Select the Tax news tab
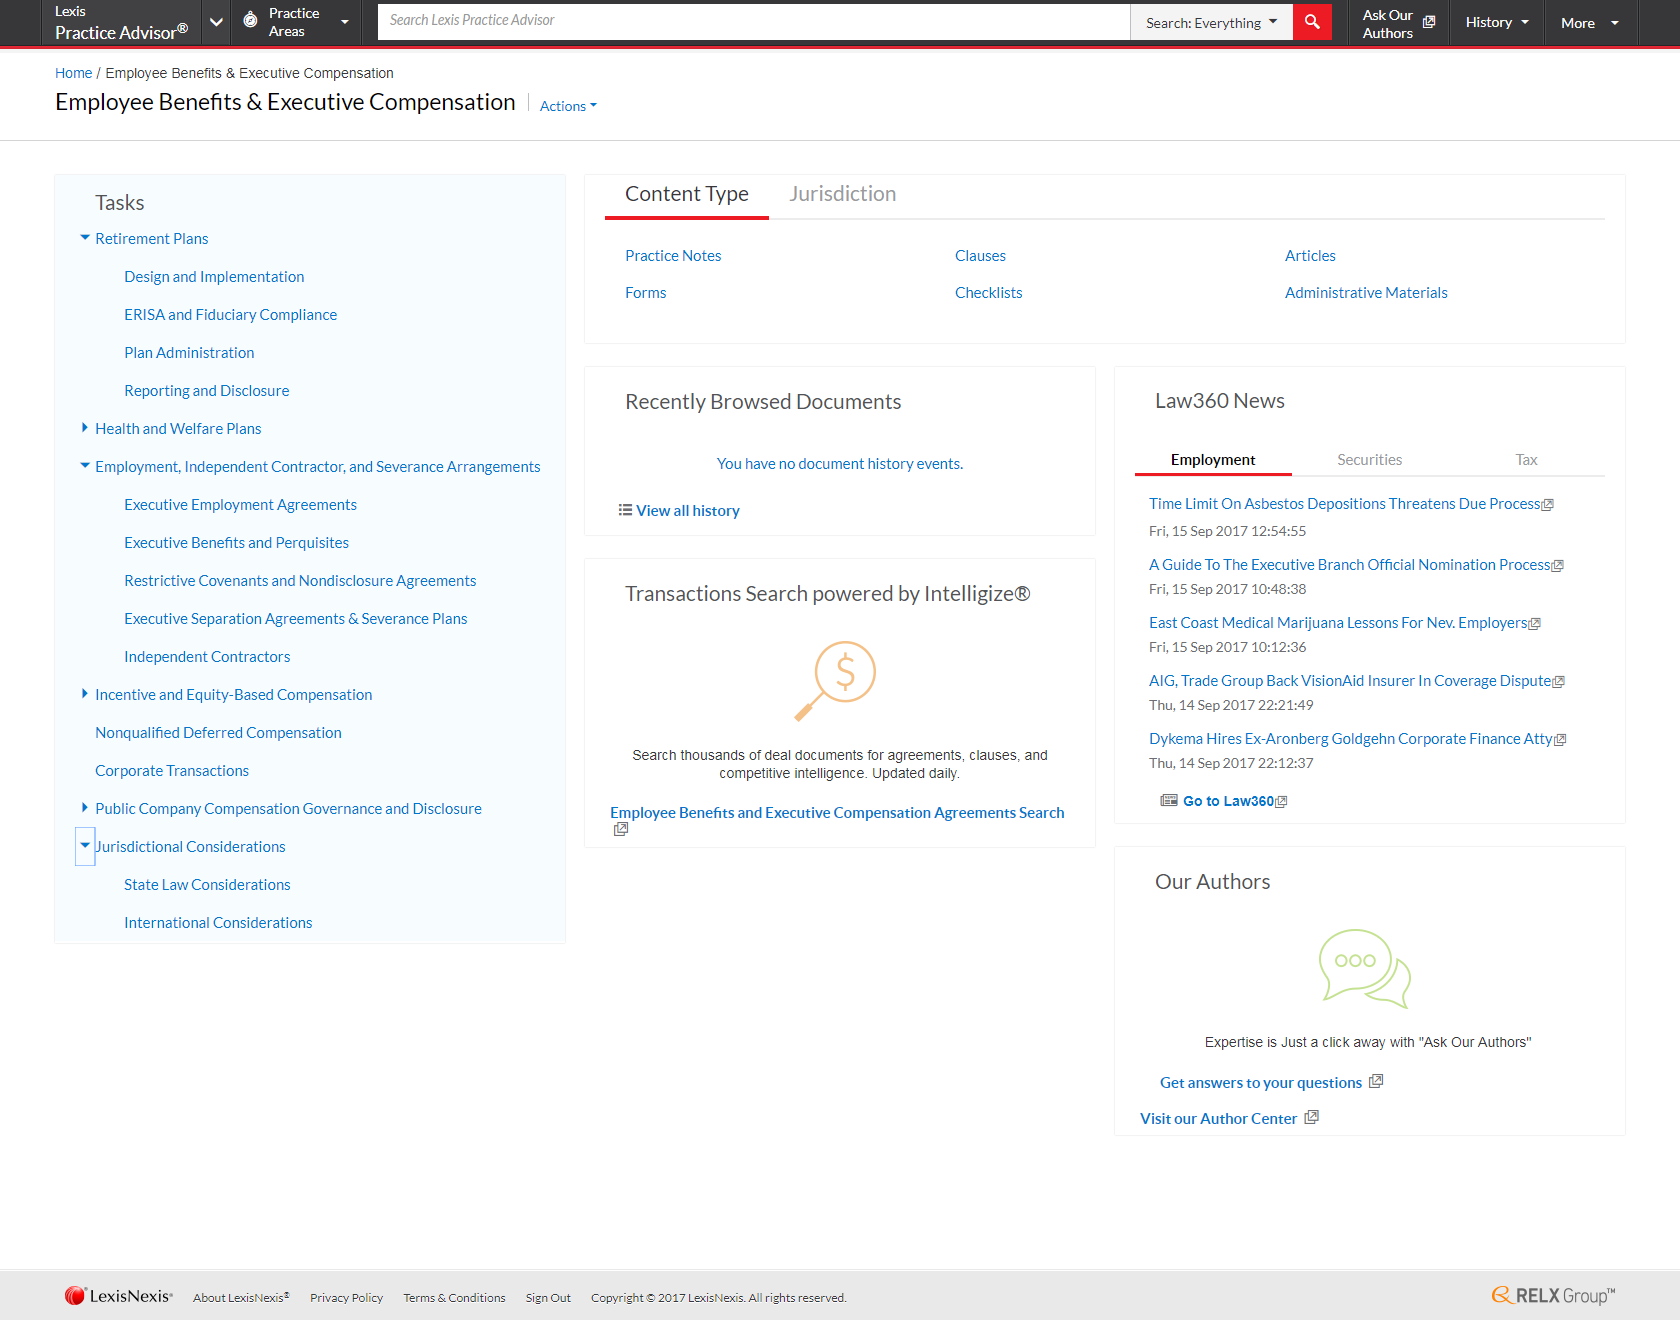The width and height of the screenshot is (1680, 1320). tap(1526, 460)
